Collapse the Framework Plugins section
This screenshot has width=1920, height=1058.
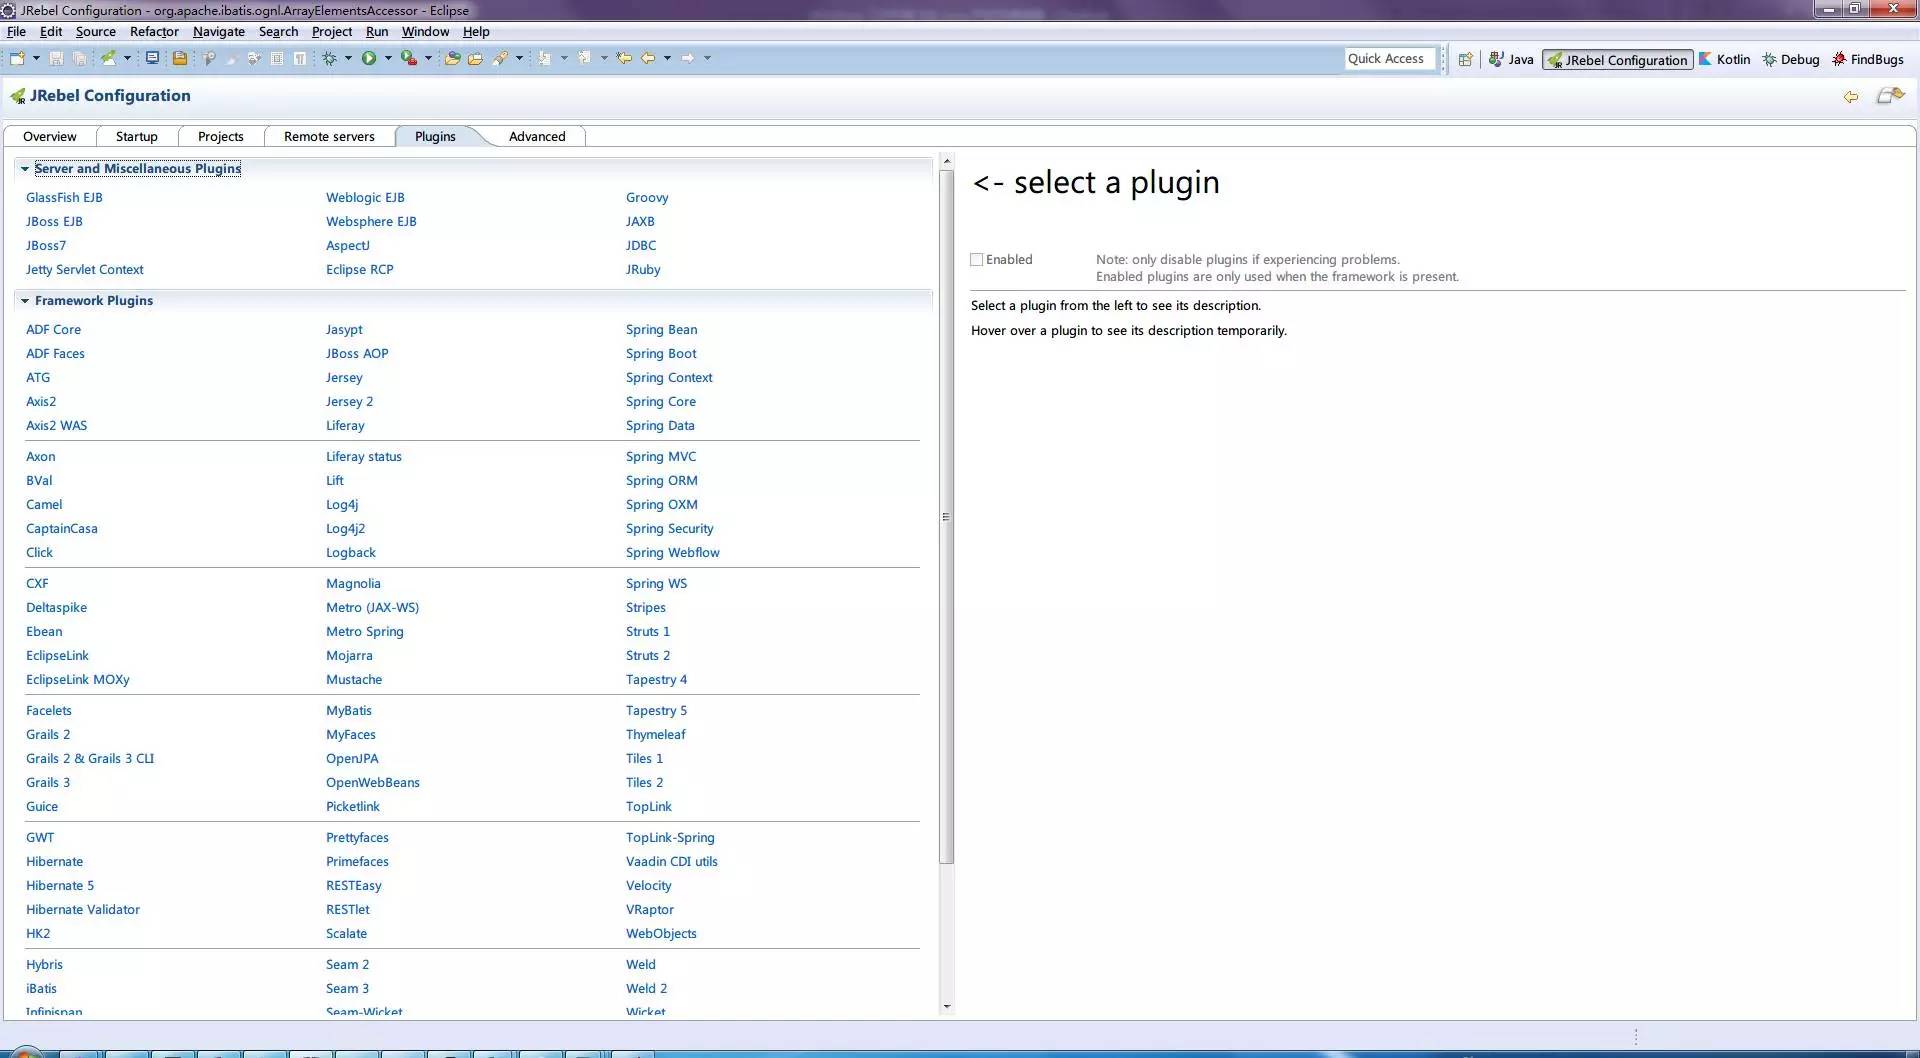tap(25, 301)
